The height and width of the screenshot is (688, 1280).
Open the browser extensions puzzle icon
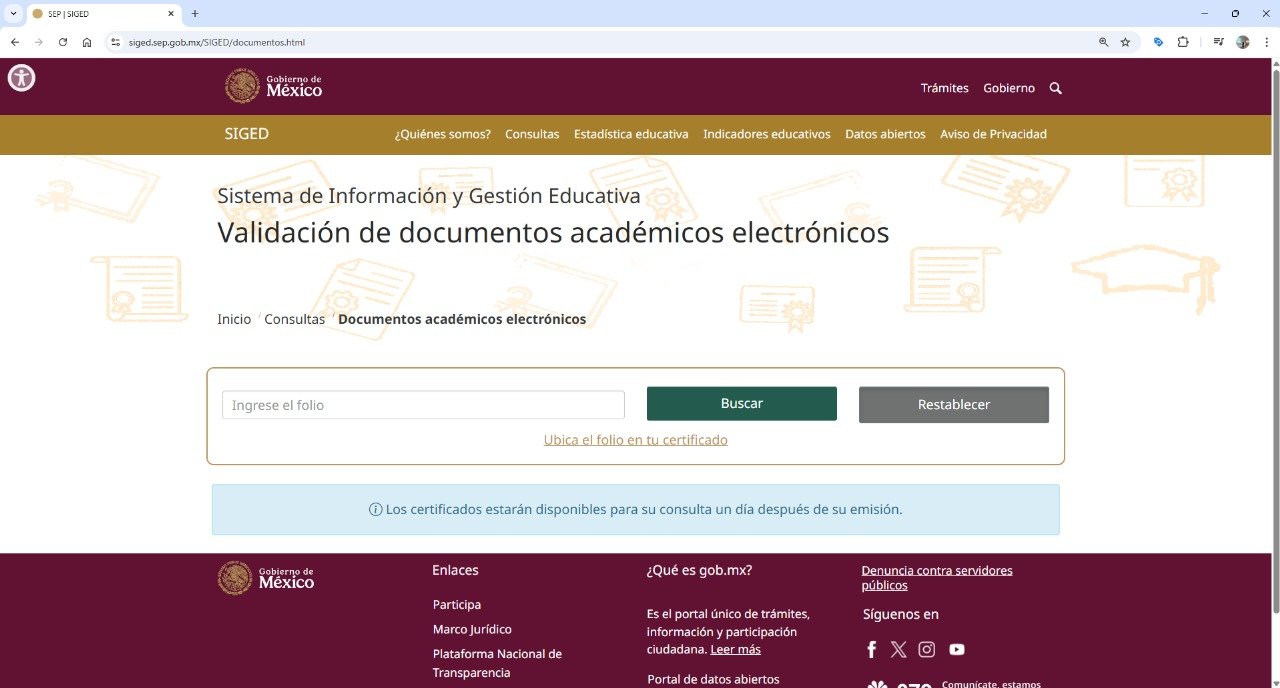point(1183,42)
